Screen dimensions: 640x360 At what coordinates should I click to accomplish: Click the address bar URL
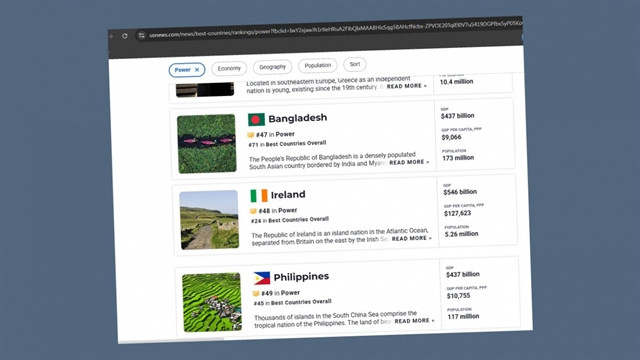coord(335,29)
